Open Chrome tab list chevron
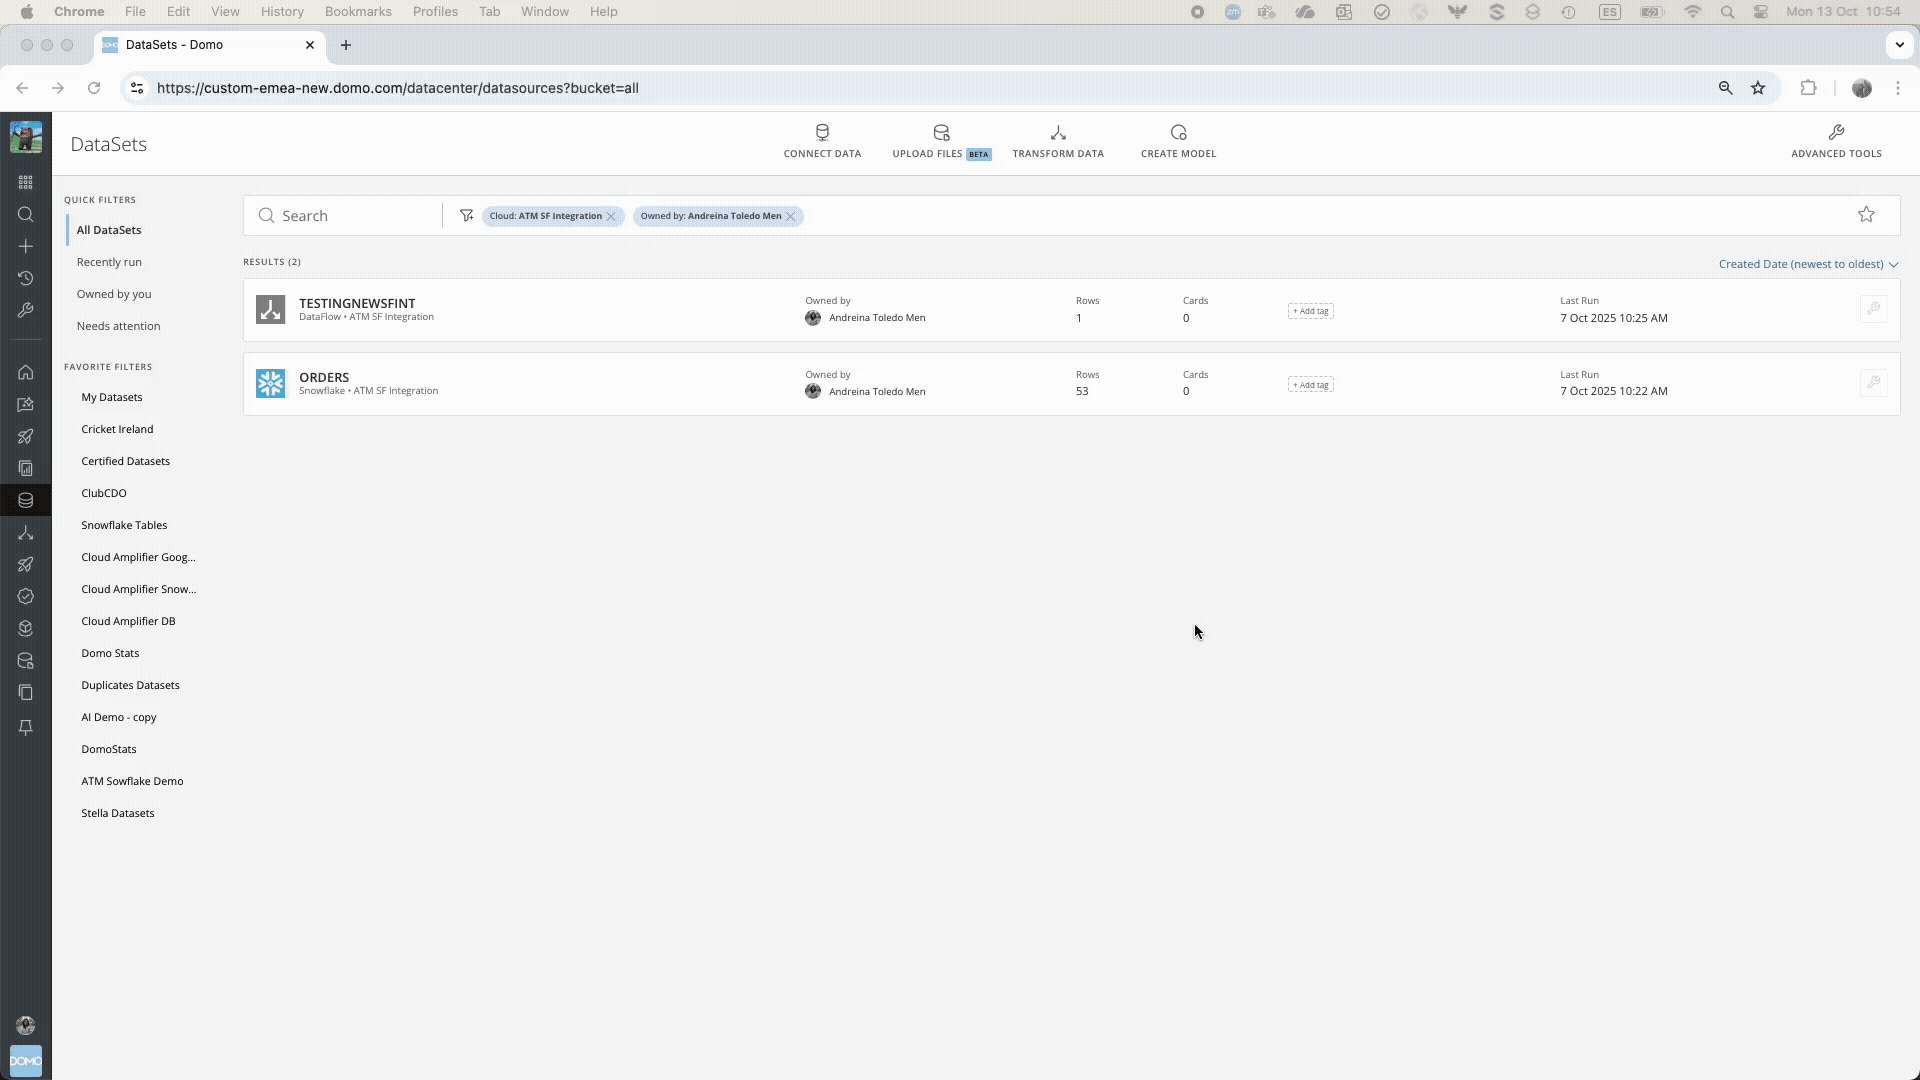1920x1080 pixels. tap(1899, 45)
